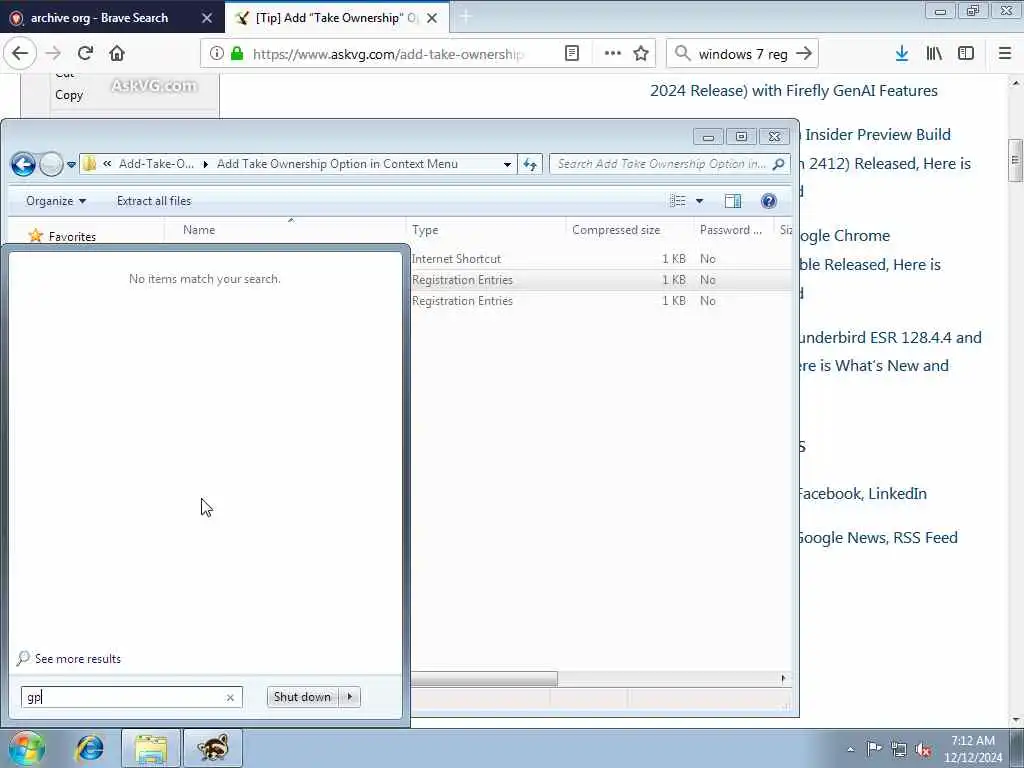
Task: Open the Organize menu
Action: [56, 201]
